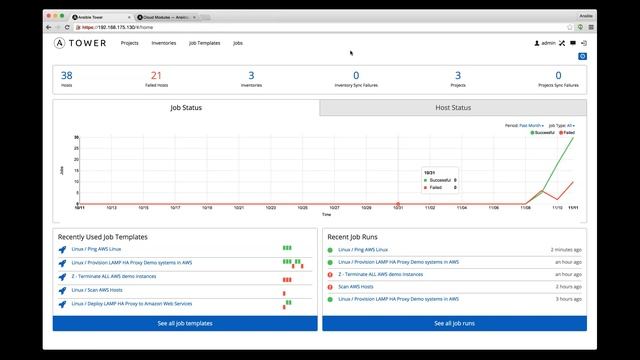The width and height of the screenshot is (640, 360).
Task: Click the 10/31 data point on chart
Action: 398,204
